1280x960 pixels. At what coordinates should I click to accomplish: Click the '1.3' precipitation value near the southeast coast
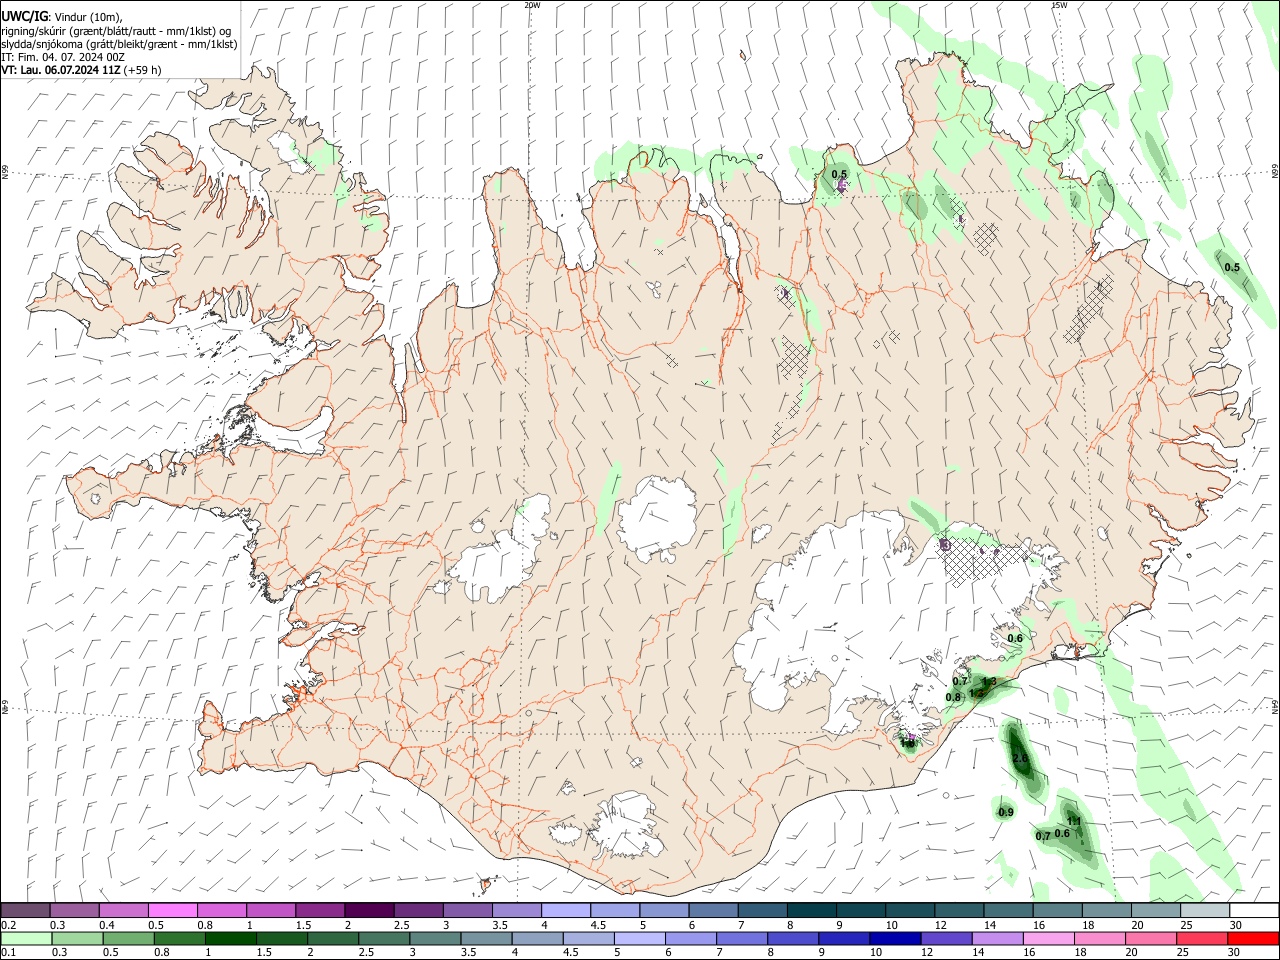[x=989, y=681]
